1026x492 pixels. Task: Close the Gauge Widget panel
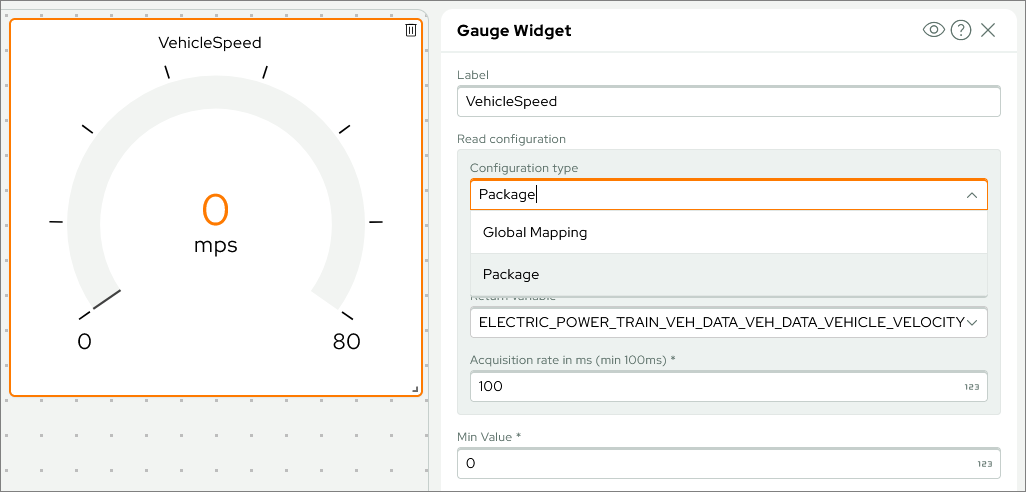988,30
